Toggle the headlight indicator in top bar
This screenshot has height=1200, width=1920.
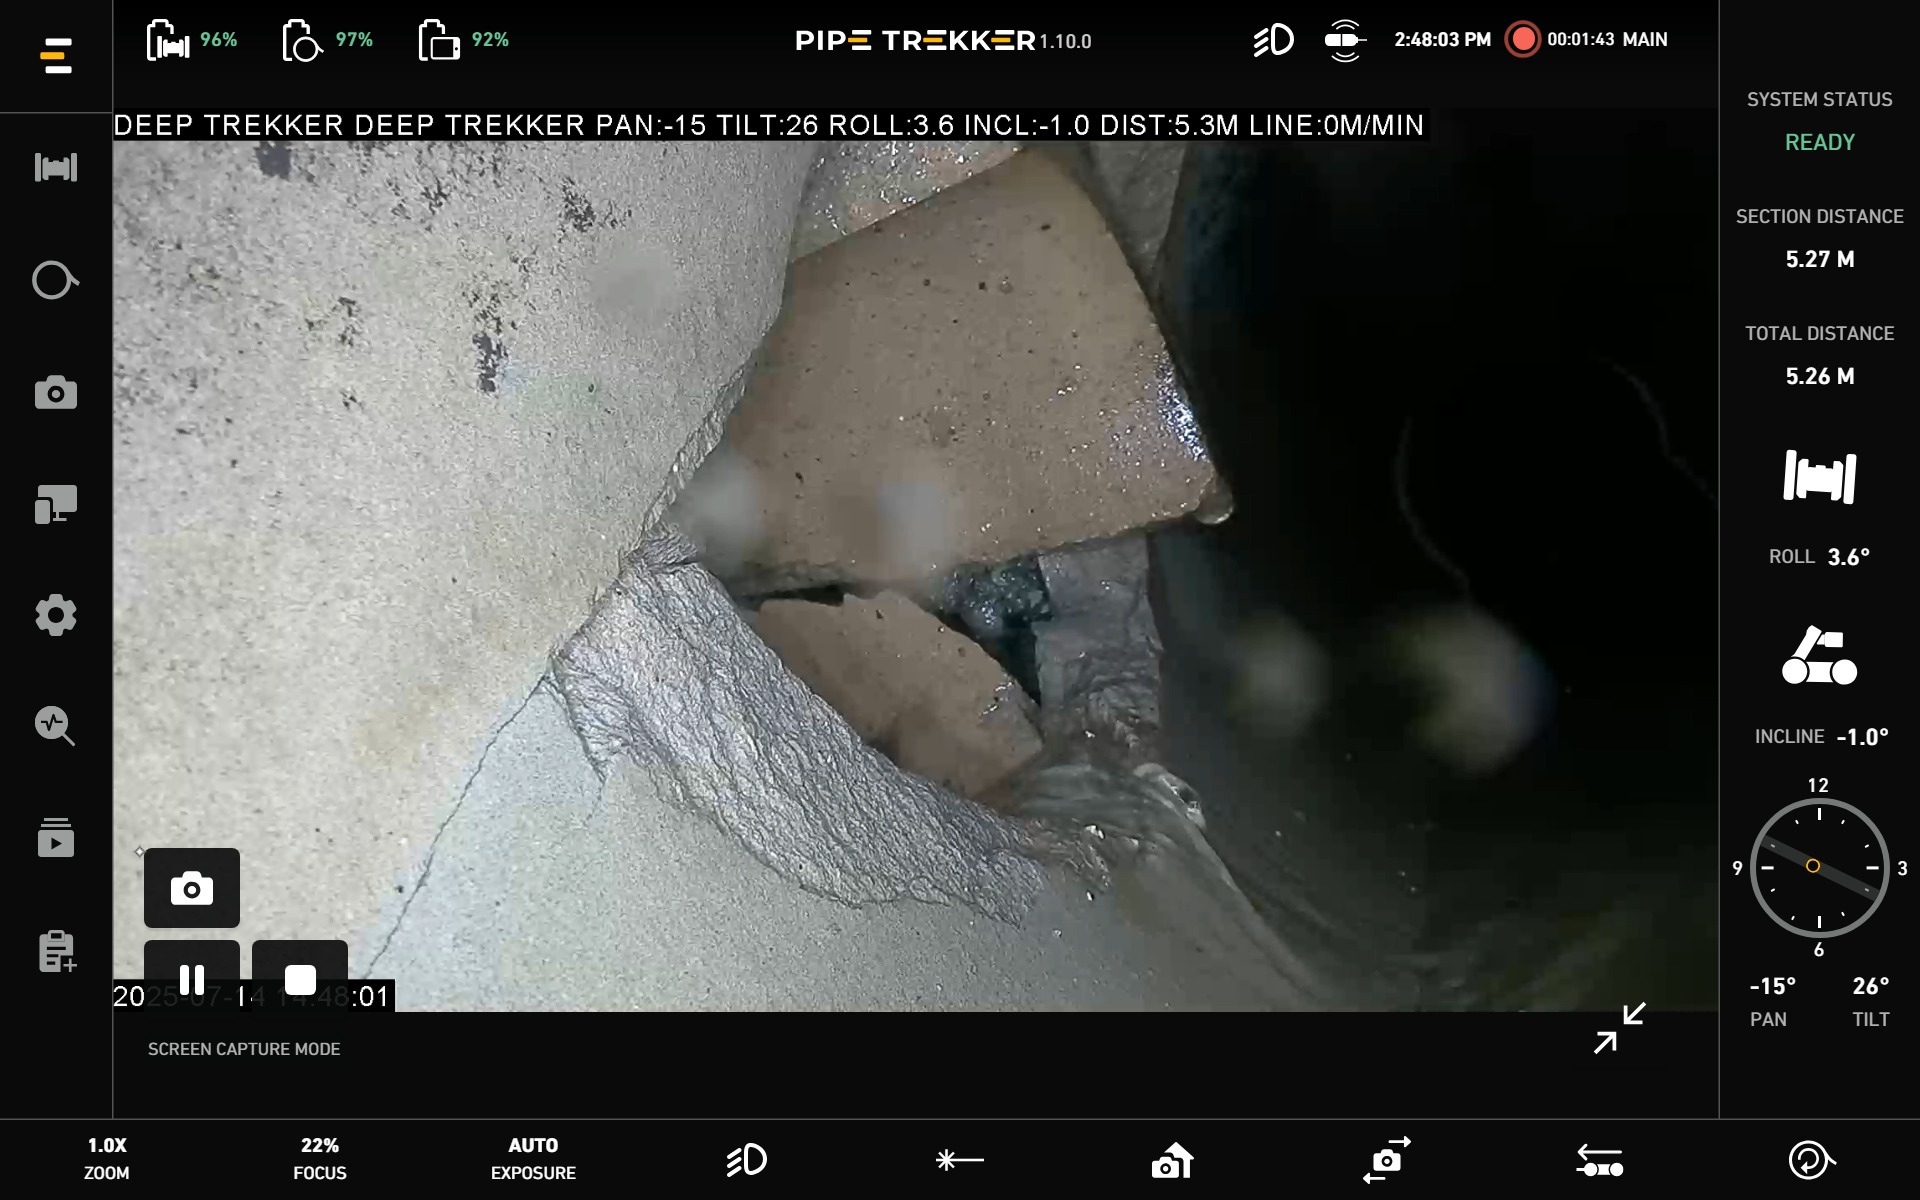1274,40
